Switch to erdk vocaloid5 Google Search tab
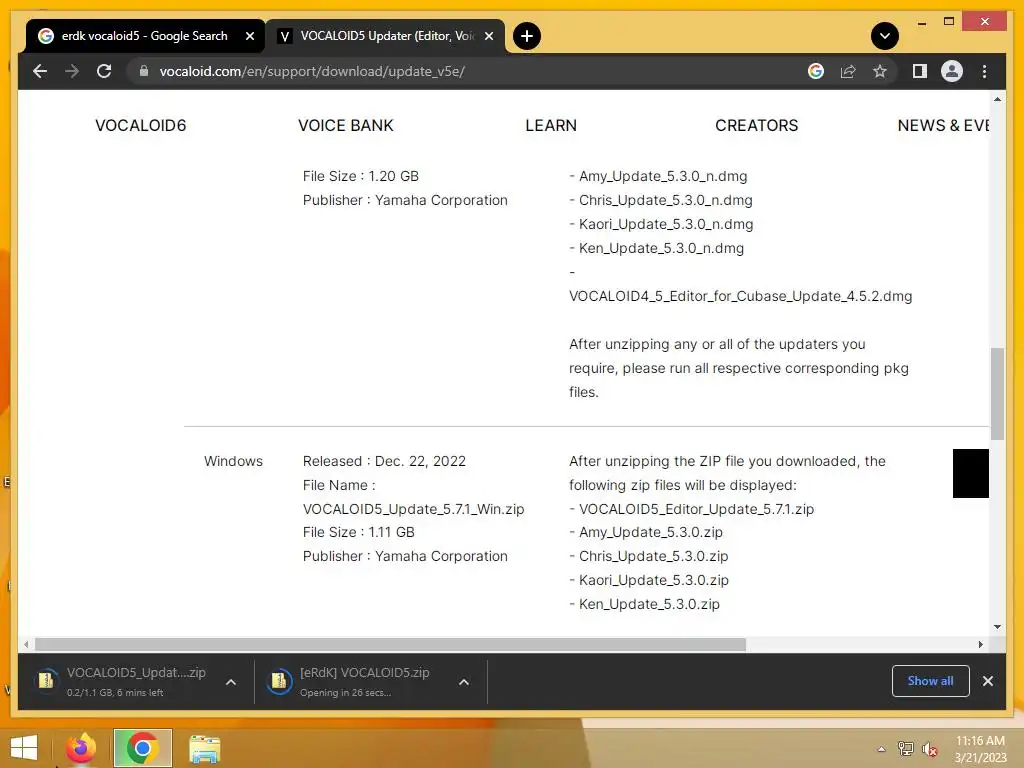 [145, 36]
